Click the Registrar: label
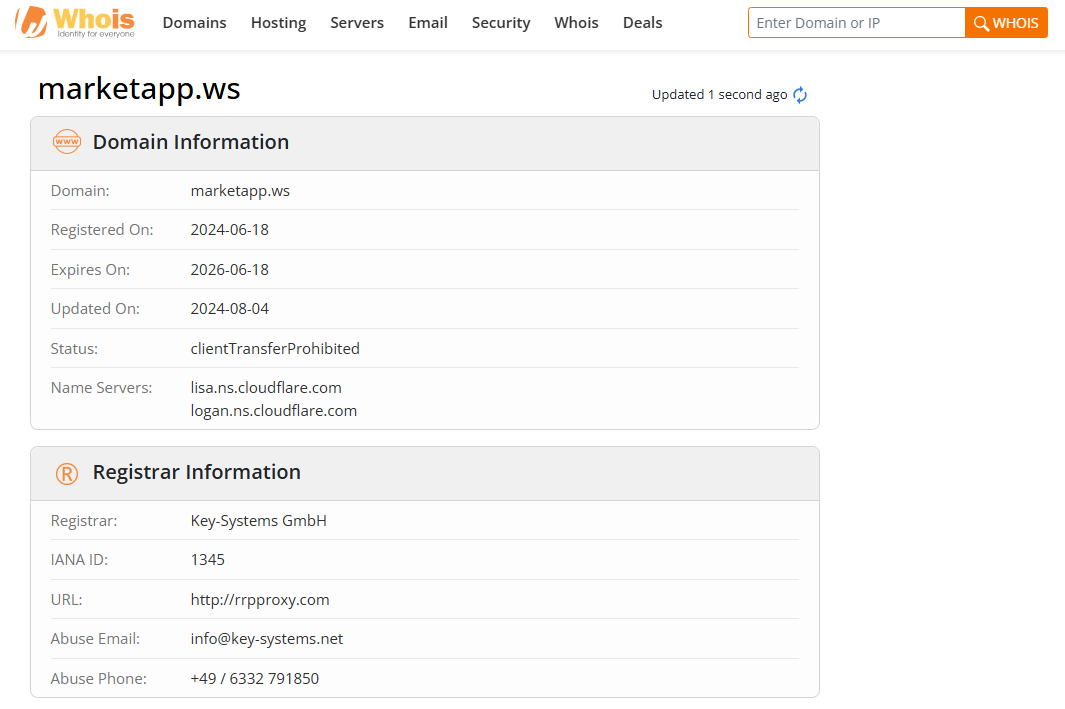Viewport: 1065px width, 709px height. pyautogui.click(x=84, y=521)
